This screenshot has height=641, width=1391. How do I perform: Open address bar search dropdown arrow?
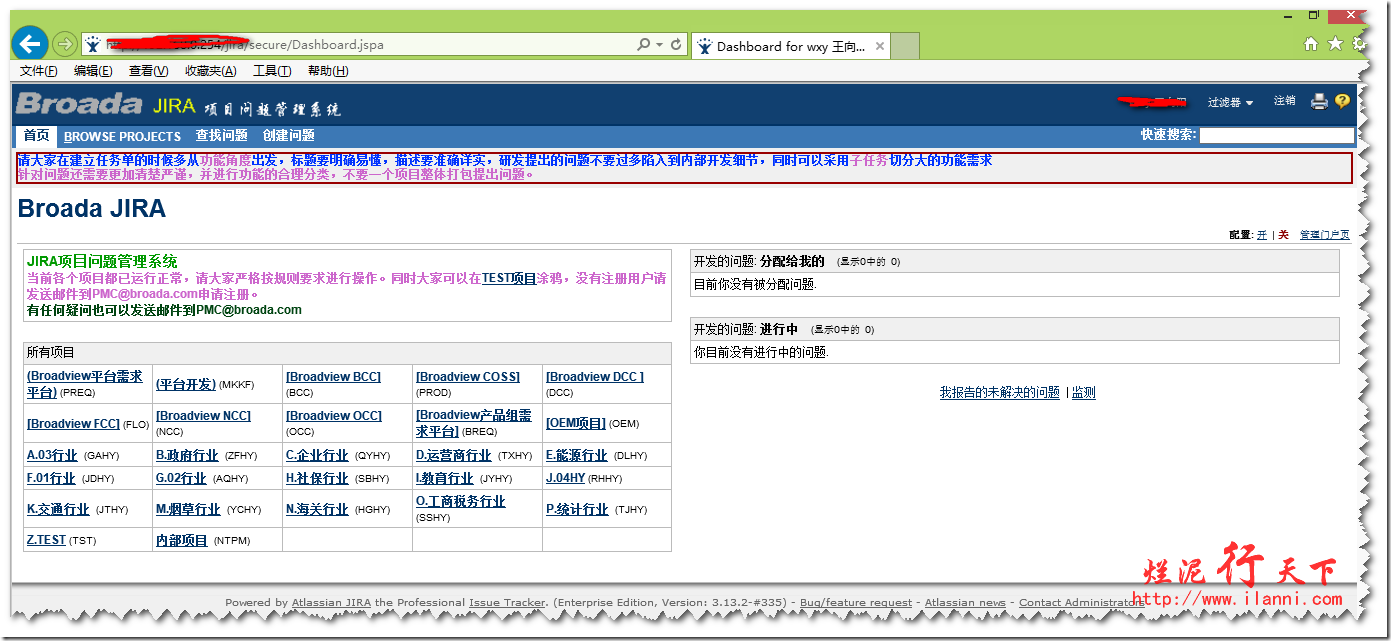[660, 45]
